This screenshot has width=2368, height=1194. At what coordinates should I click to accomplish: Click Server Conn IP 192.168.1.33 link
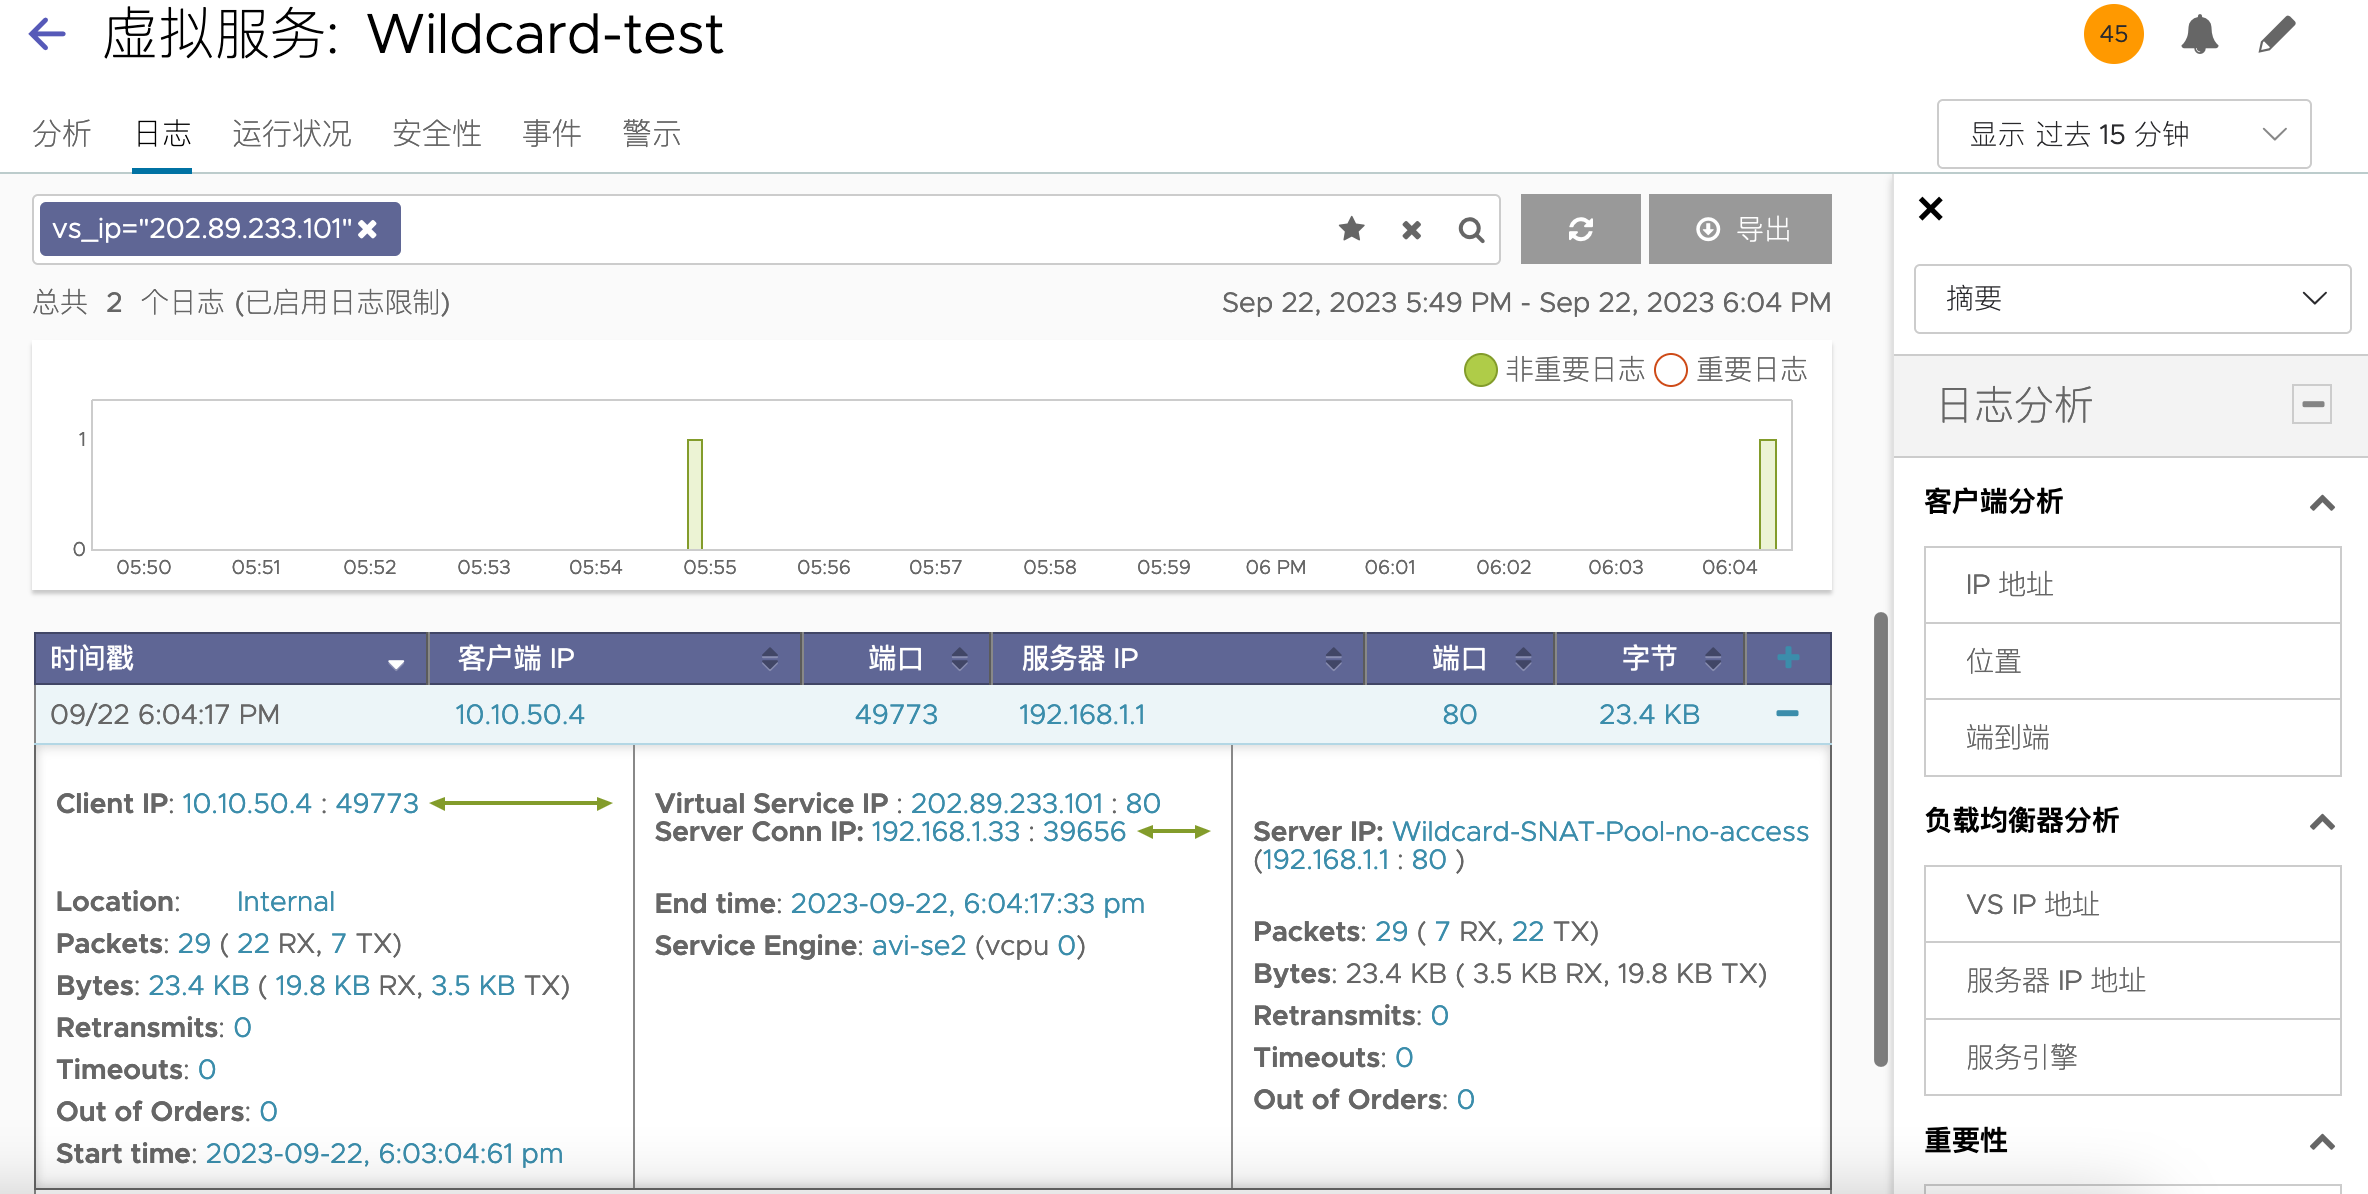945,831
